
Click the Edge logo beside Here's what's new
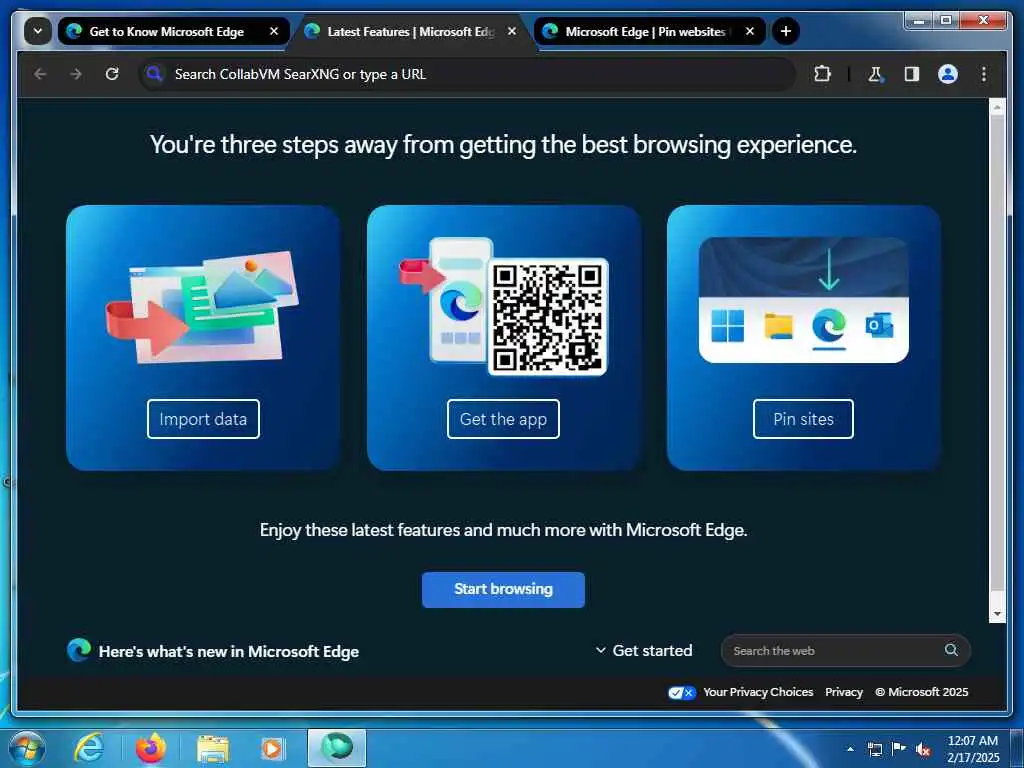pyautogui.click(x=79, y=650)
